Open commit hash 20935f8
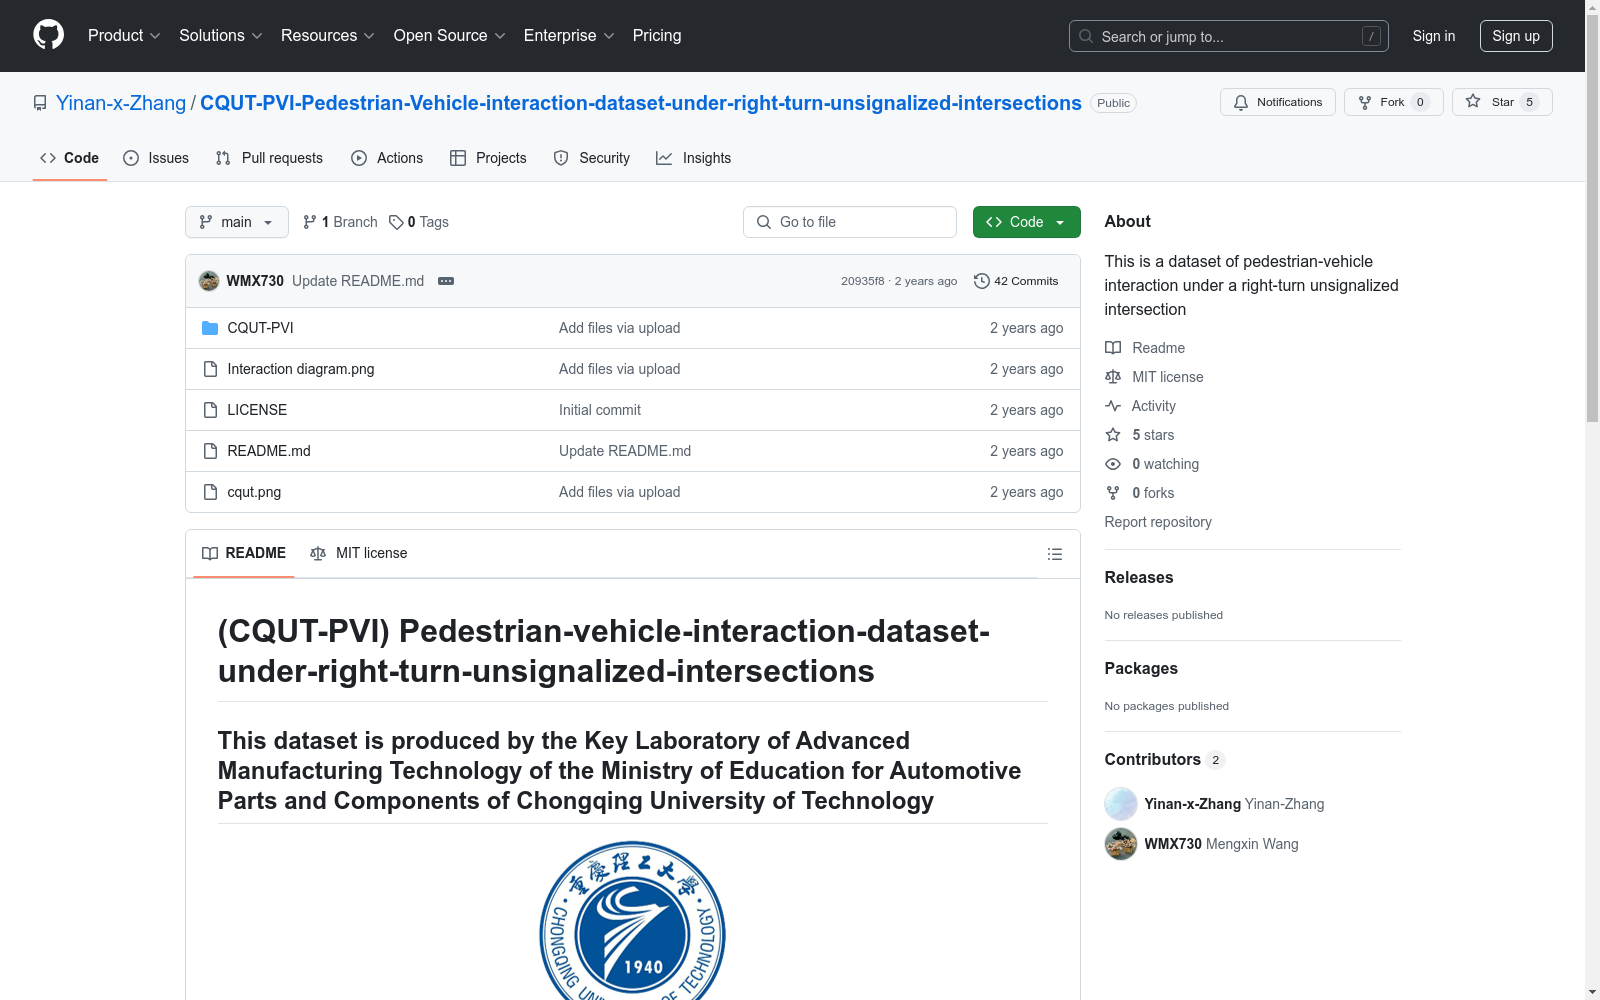The width and height of the screenshot is (1600, 1000). (x=862, y=281)
